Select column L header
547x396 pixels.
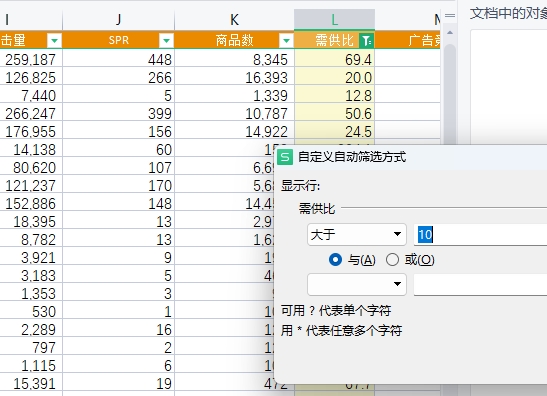pyautogui.click(x=335, y=20)
